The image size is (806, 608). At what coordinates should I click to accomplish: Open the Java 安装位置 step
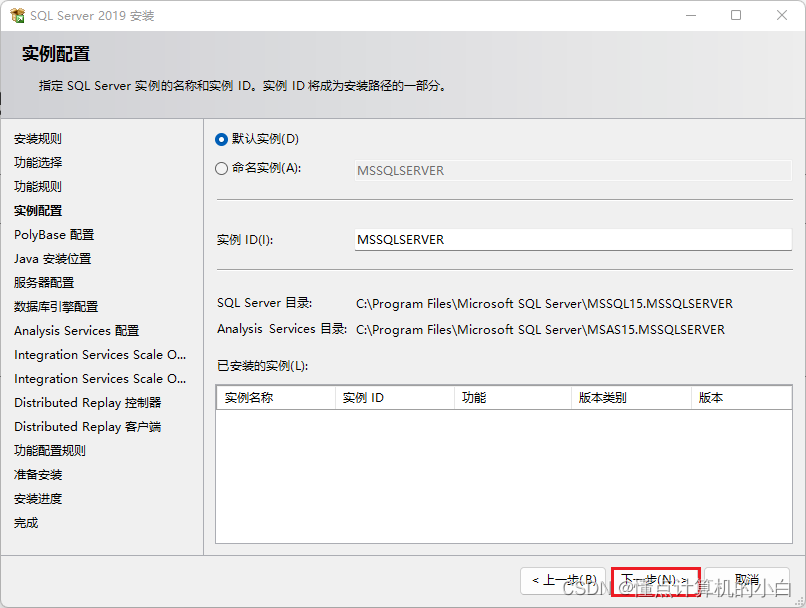pyautogui.click(x=52, y=259)
